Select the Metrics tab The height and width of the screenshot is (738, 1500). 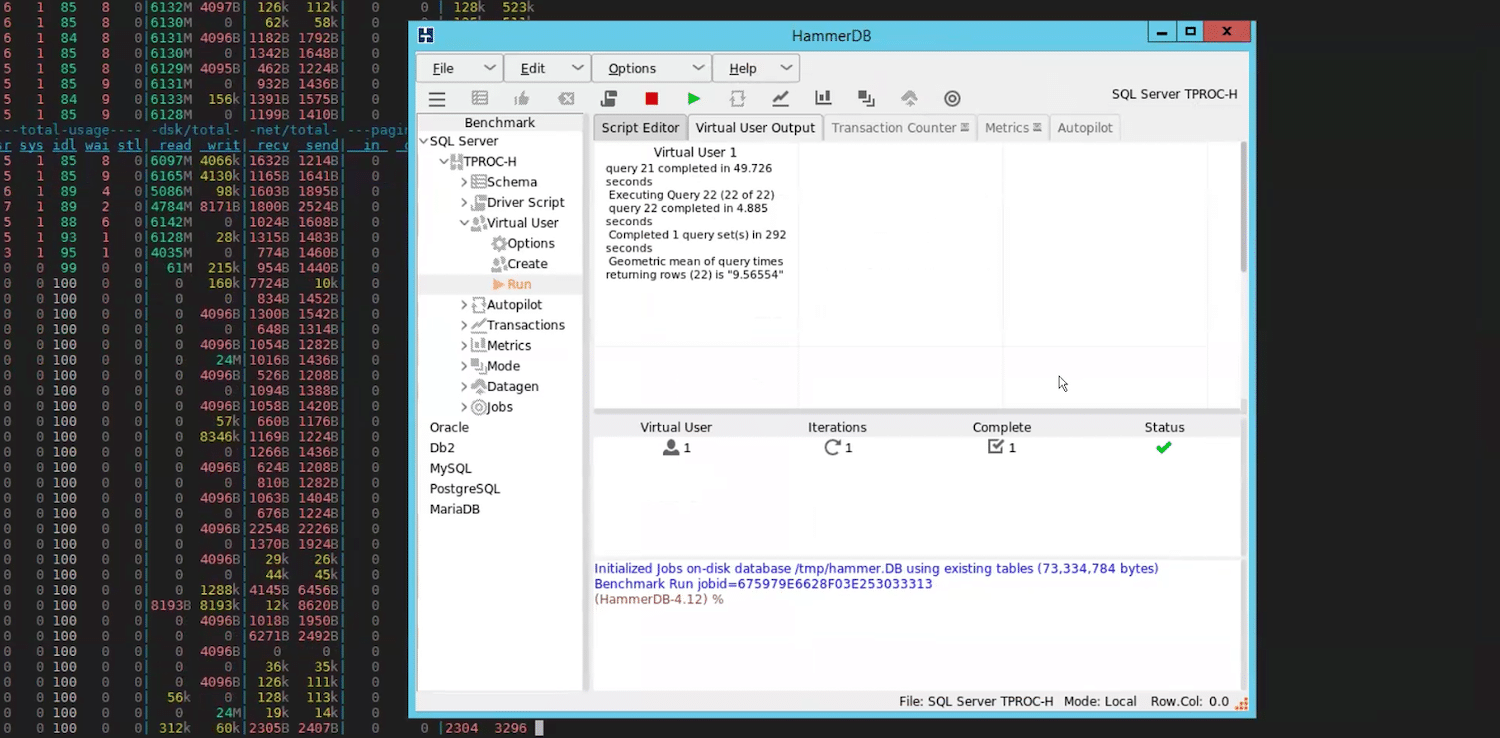pyautogui.click(x=1013, y=128)
